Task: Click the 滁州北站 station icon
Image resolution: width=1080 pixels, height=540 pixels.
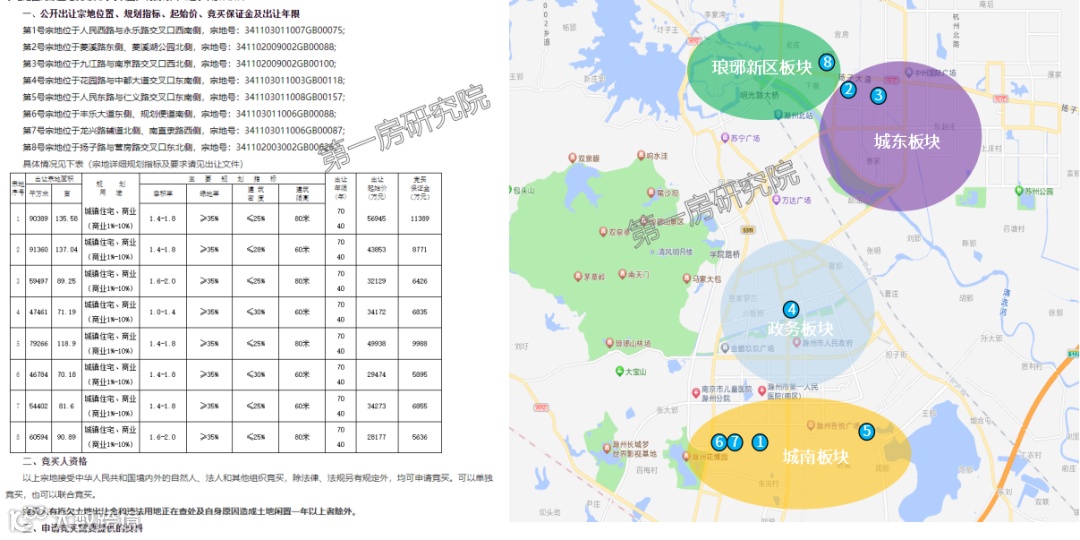Action: (778, 114)
